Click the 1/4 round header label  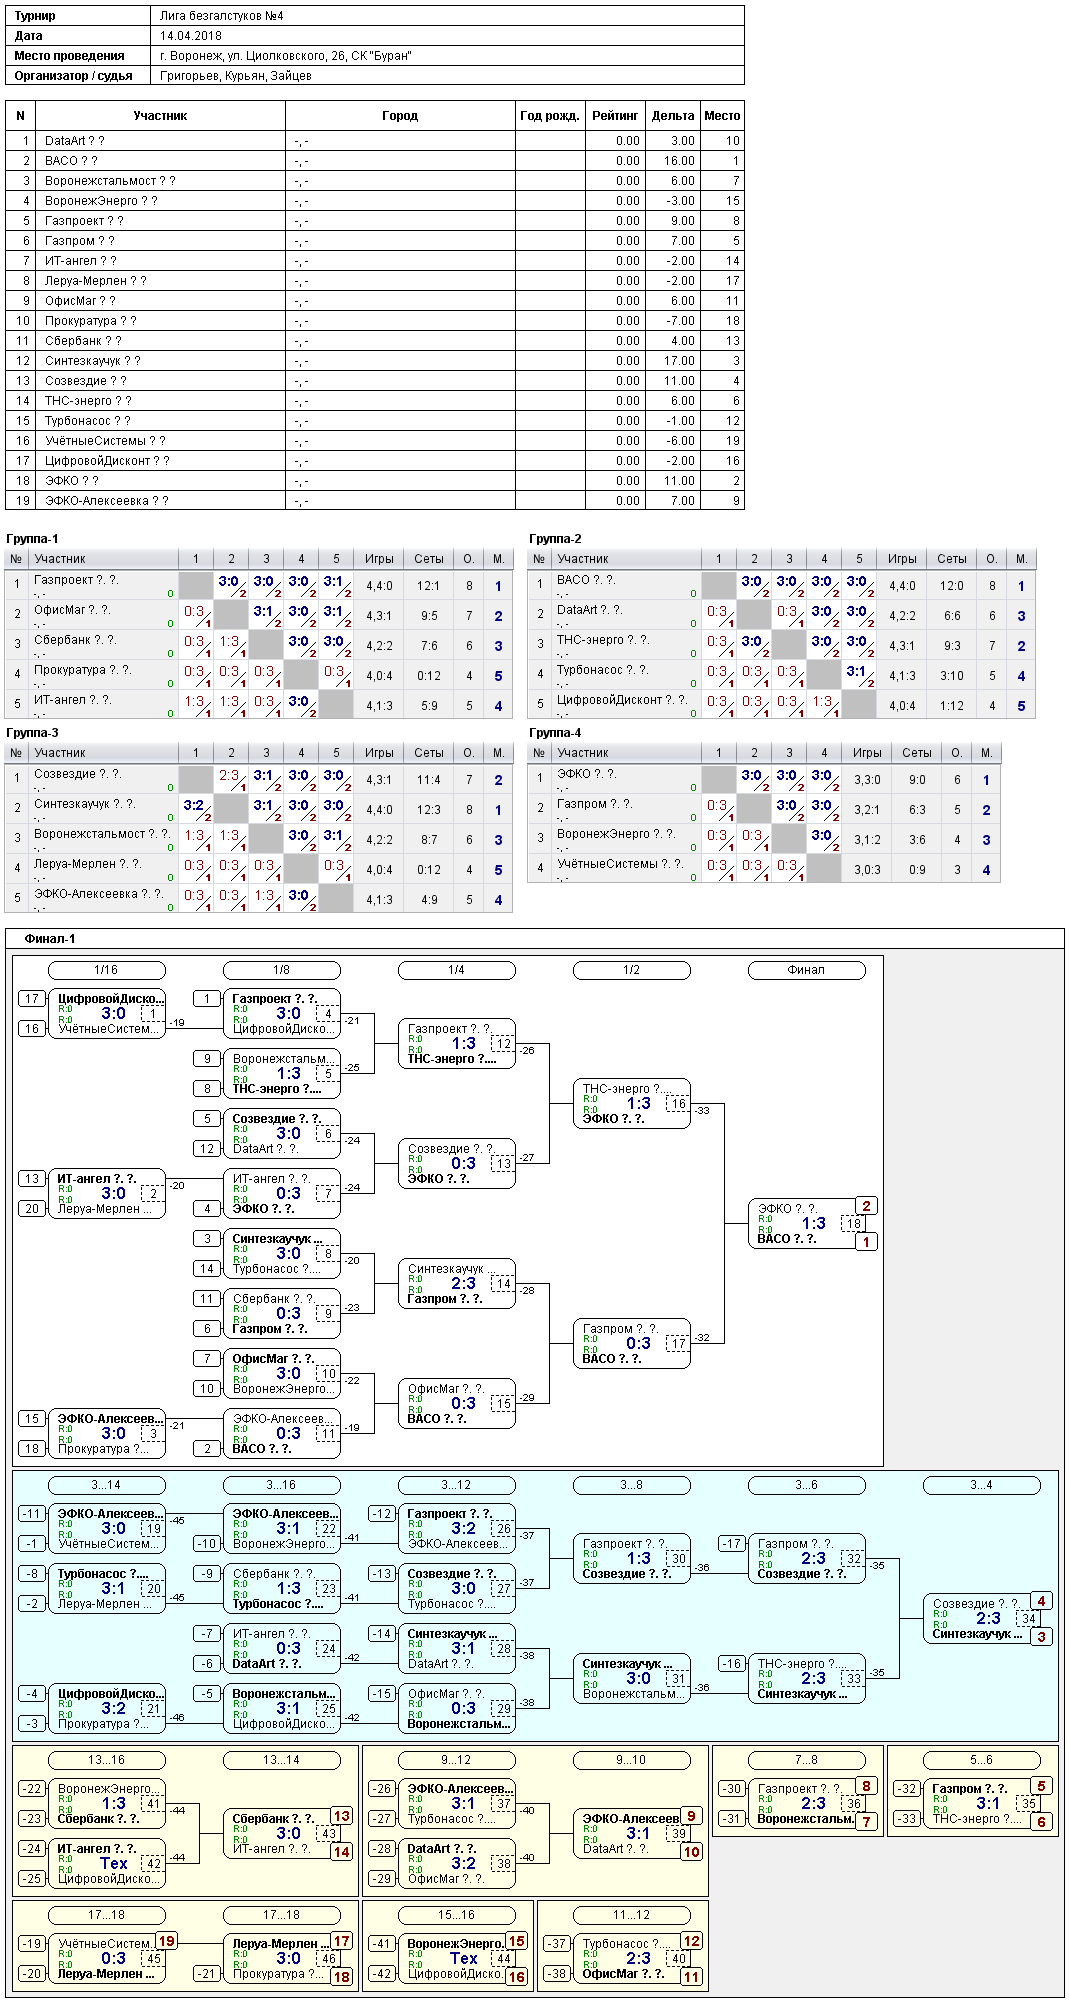pyautogui.click(x=456, y=970)
